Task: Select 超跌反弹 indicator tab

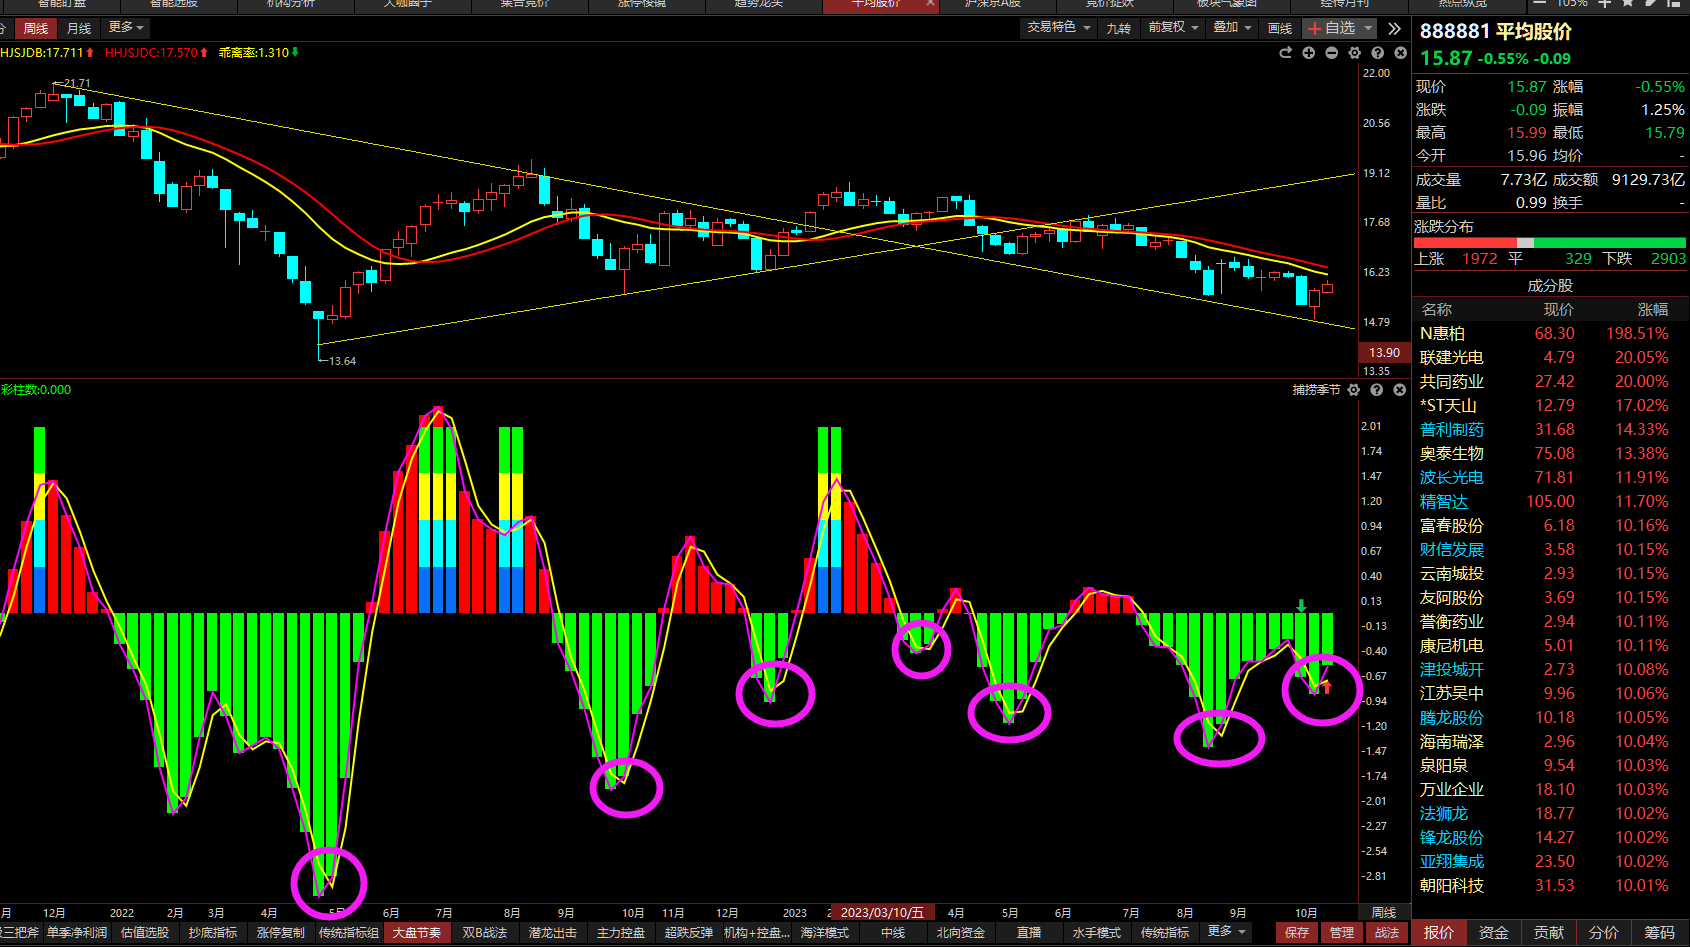Action: (x=689, y=932)
